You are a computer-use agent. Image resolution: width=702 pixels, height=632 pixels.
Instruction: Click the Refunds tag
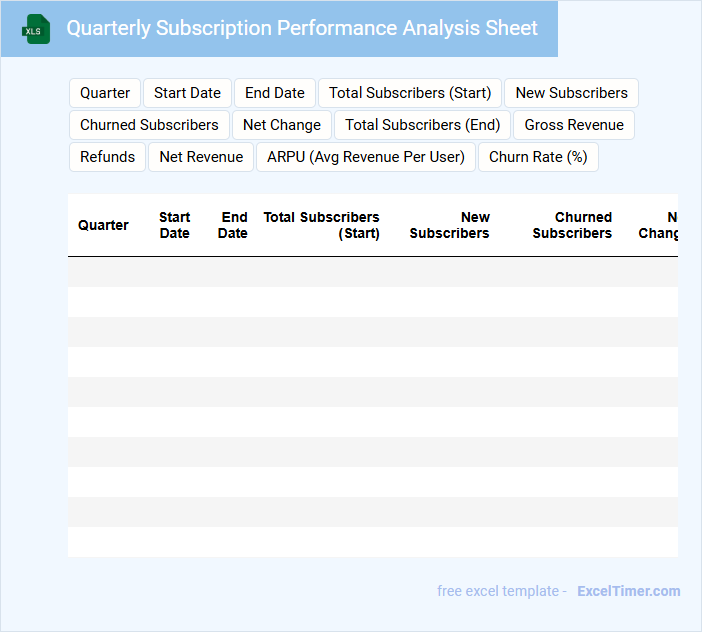[x=107, y=157]
